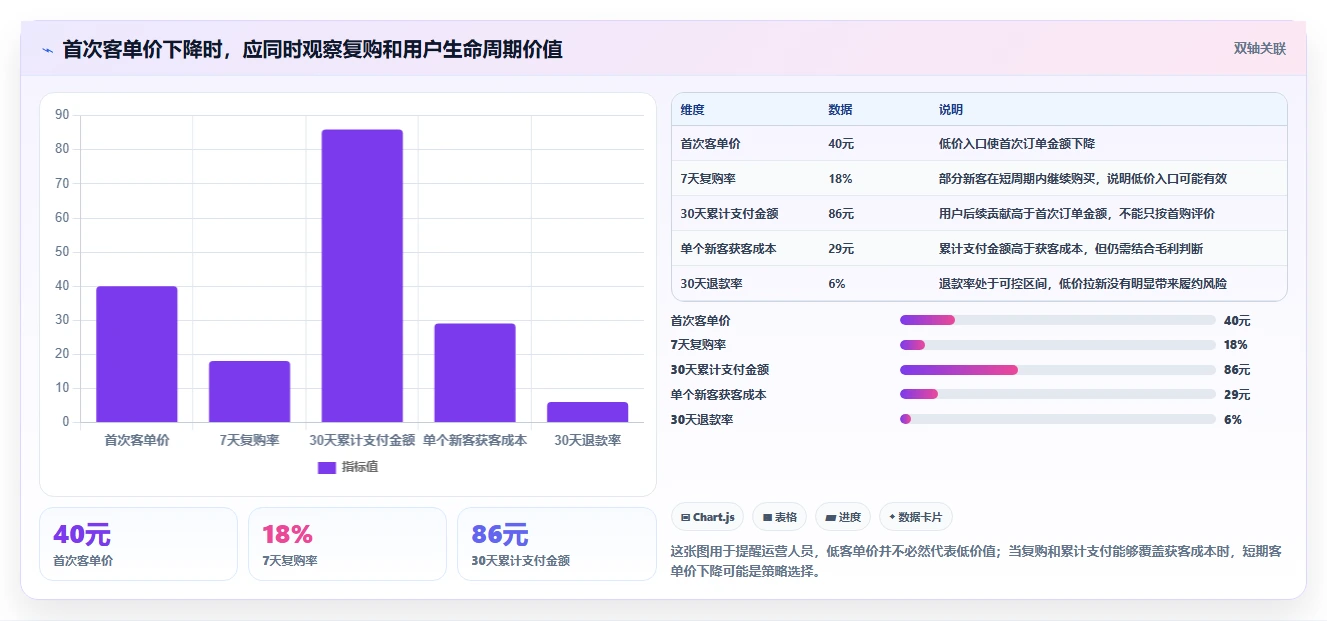Click the lightning icon beside the title
The width and height of the screenshot is (1327, 621).
[47, 50]
